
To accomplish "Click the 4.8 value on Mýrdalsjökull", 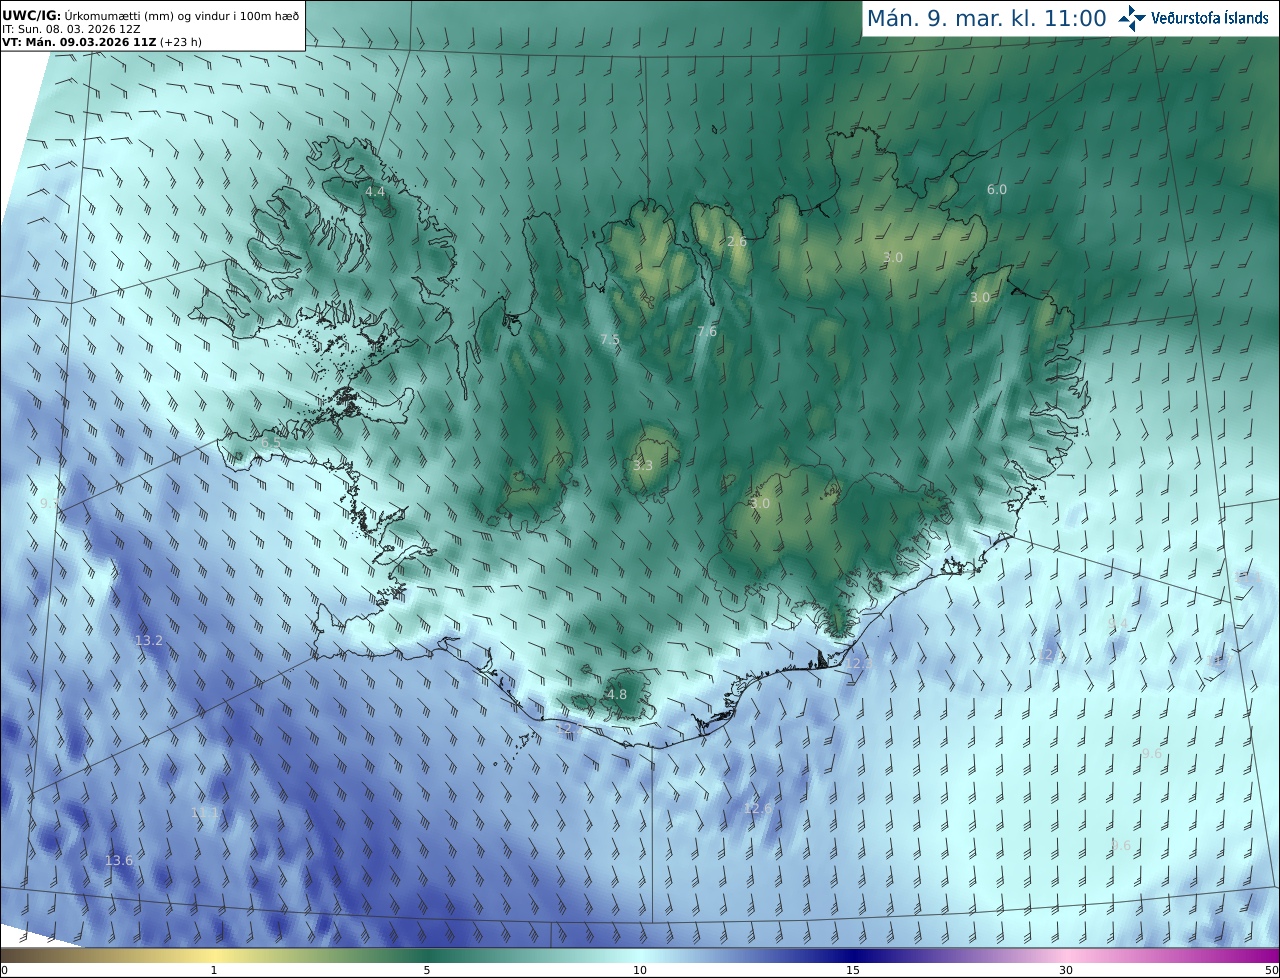I will coord(617,694).
